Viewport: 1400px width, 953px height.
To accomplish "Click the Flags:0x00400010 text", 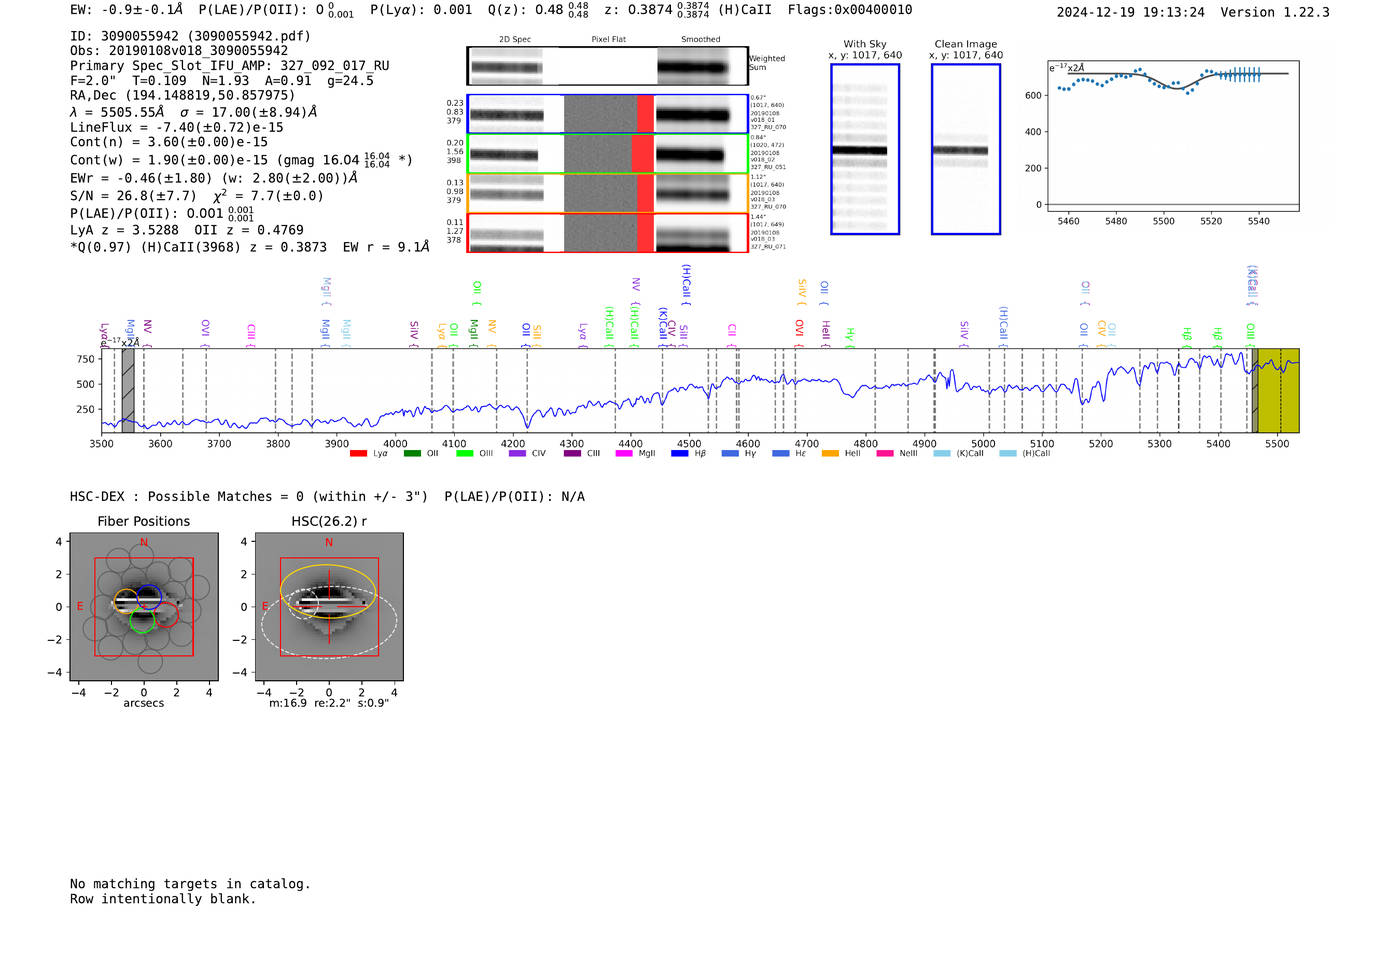I will click(850, 10).
